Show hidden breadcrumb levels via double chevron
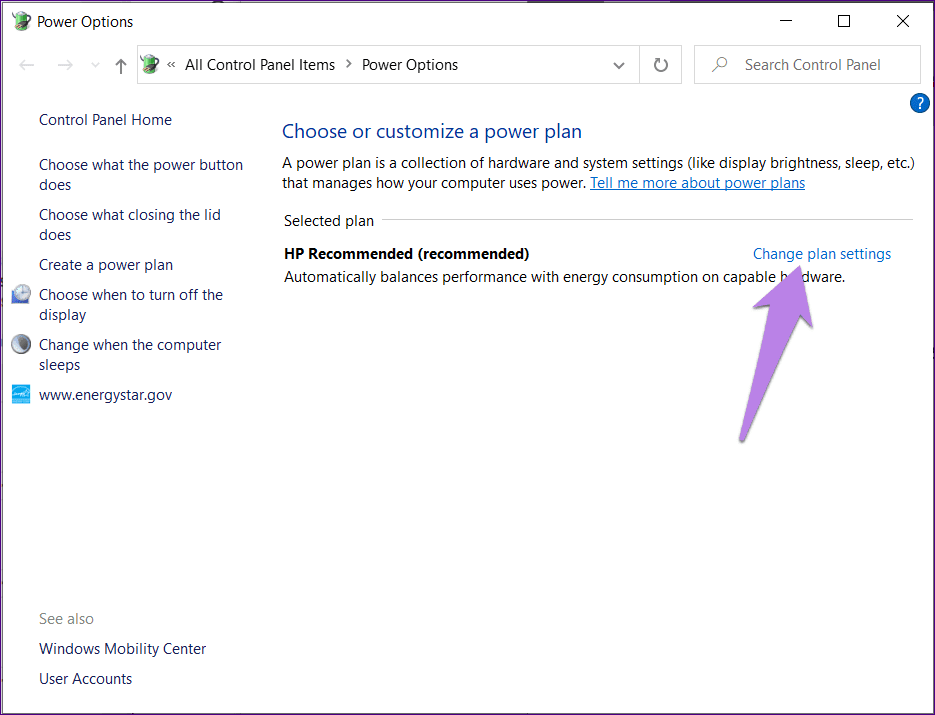 tap(171, 64)
